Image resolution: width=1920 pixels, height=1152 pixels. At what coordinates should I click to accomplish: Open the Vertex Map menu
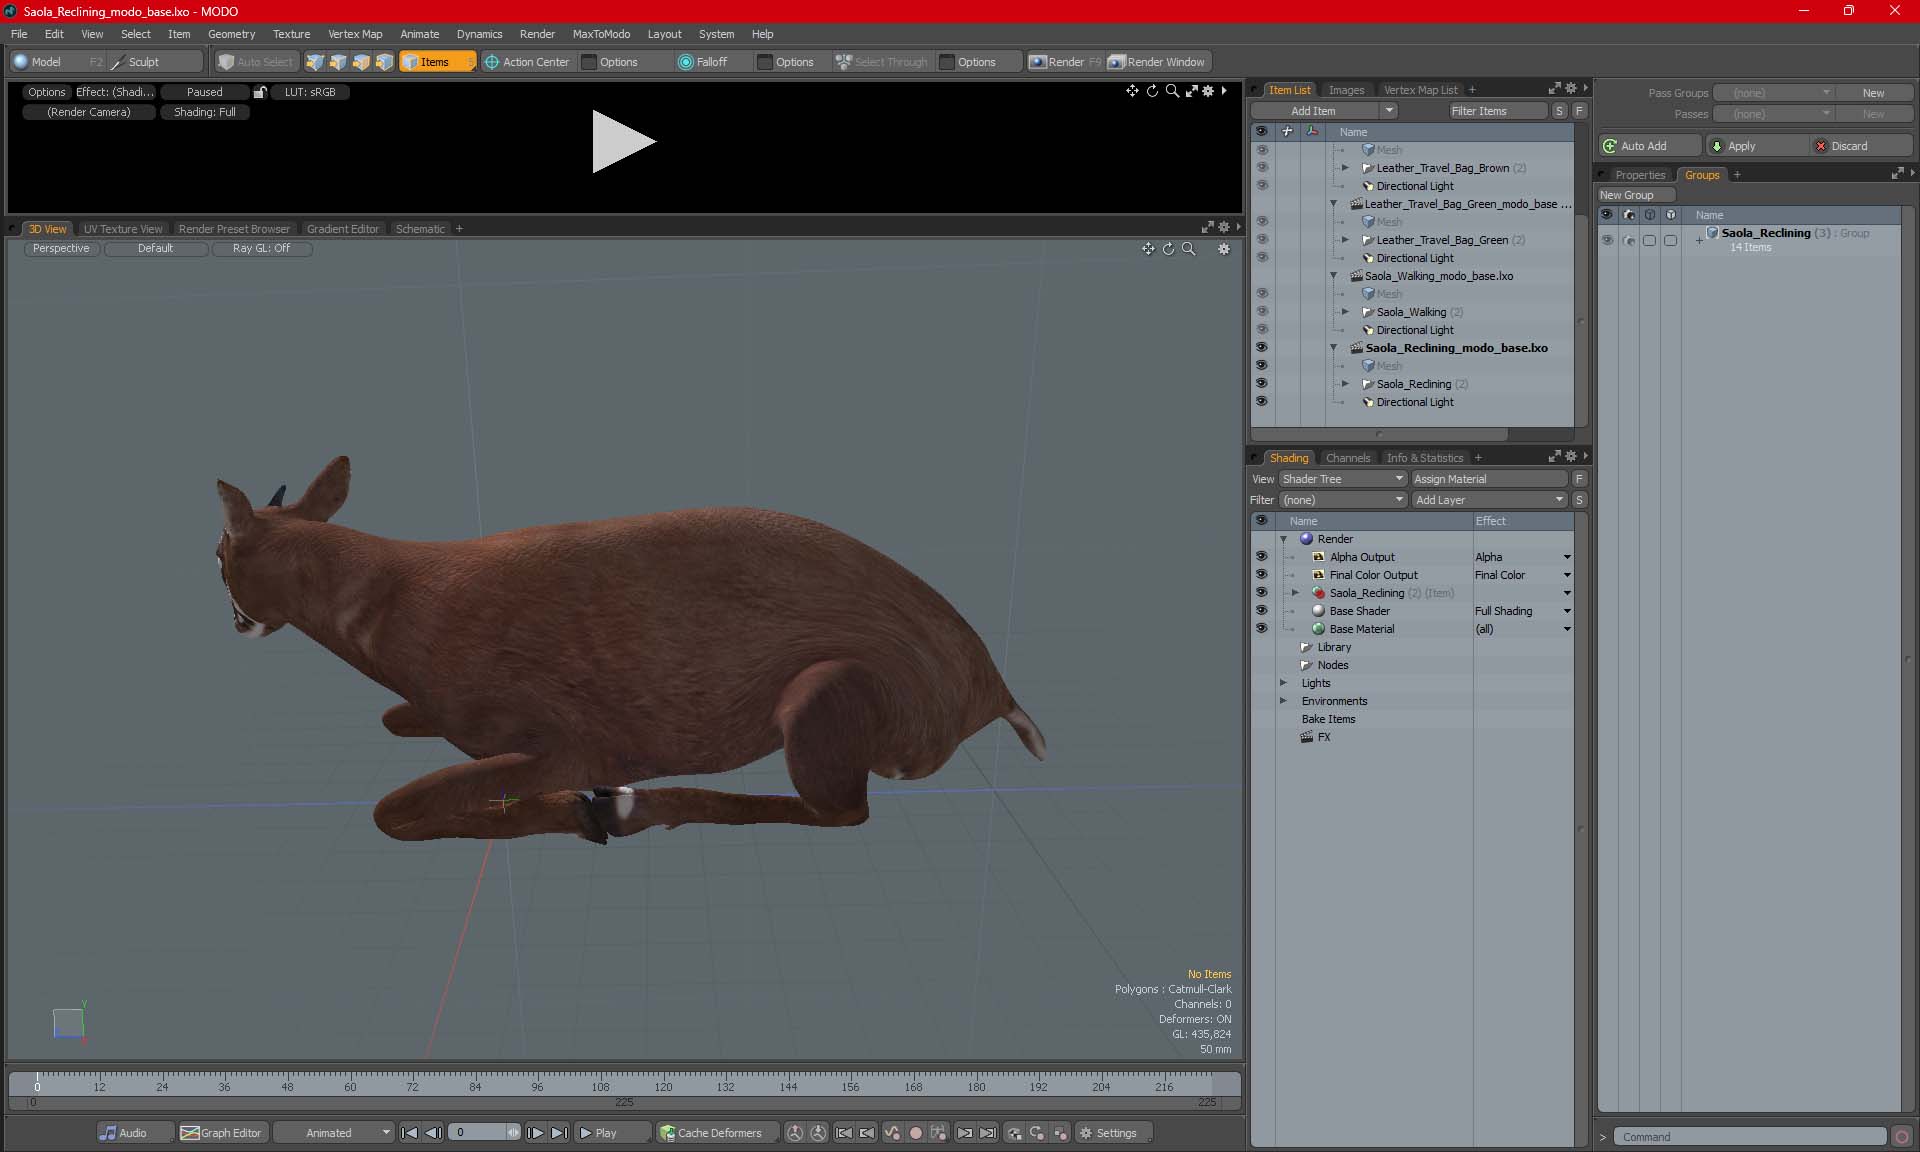(355, 34)
